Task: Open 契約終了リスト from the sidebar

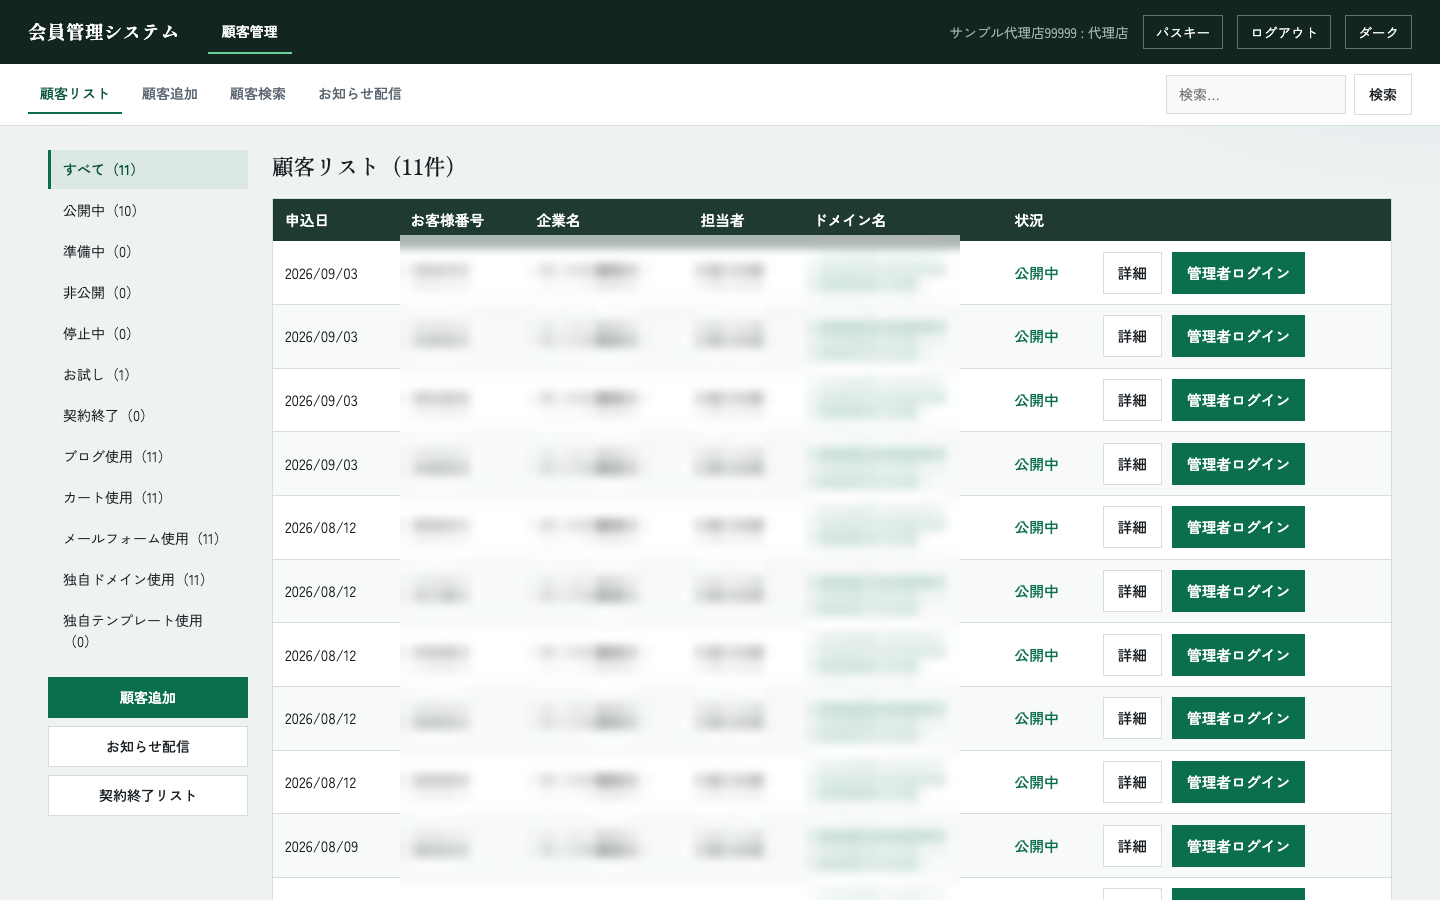Action: click(148, 796)
